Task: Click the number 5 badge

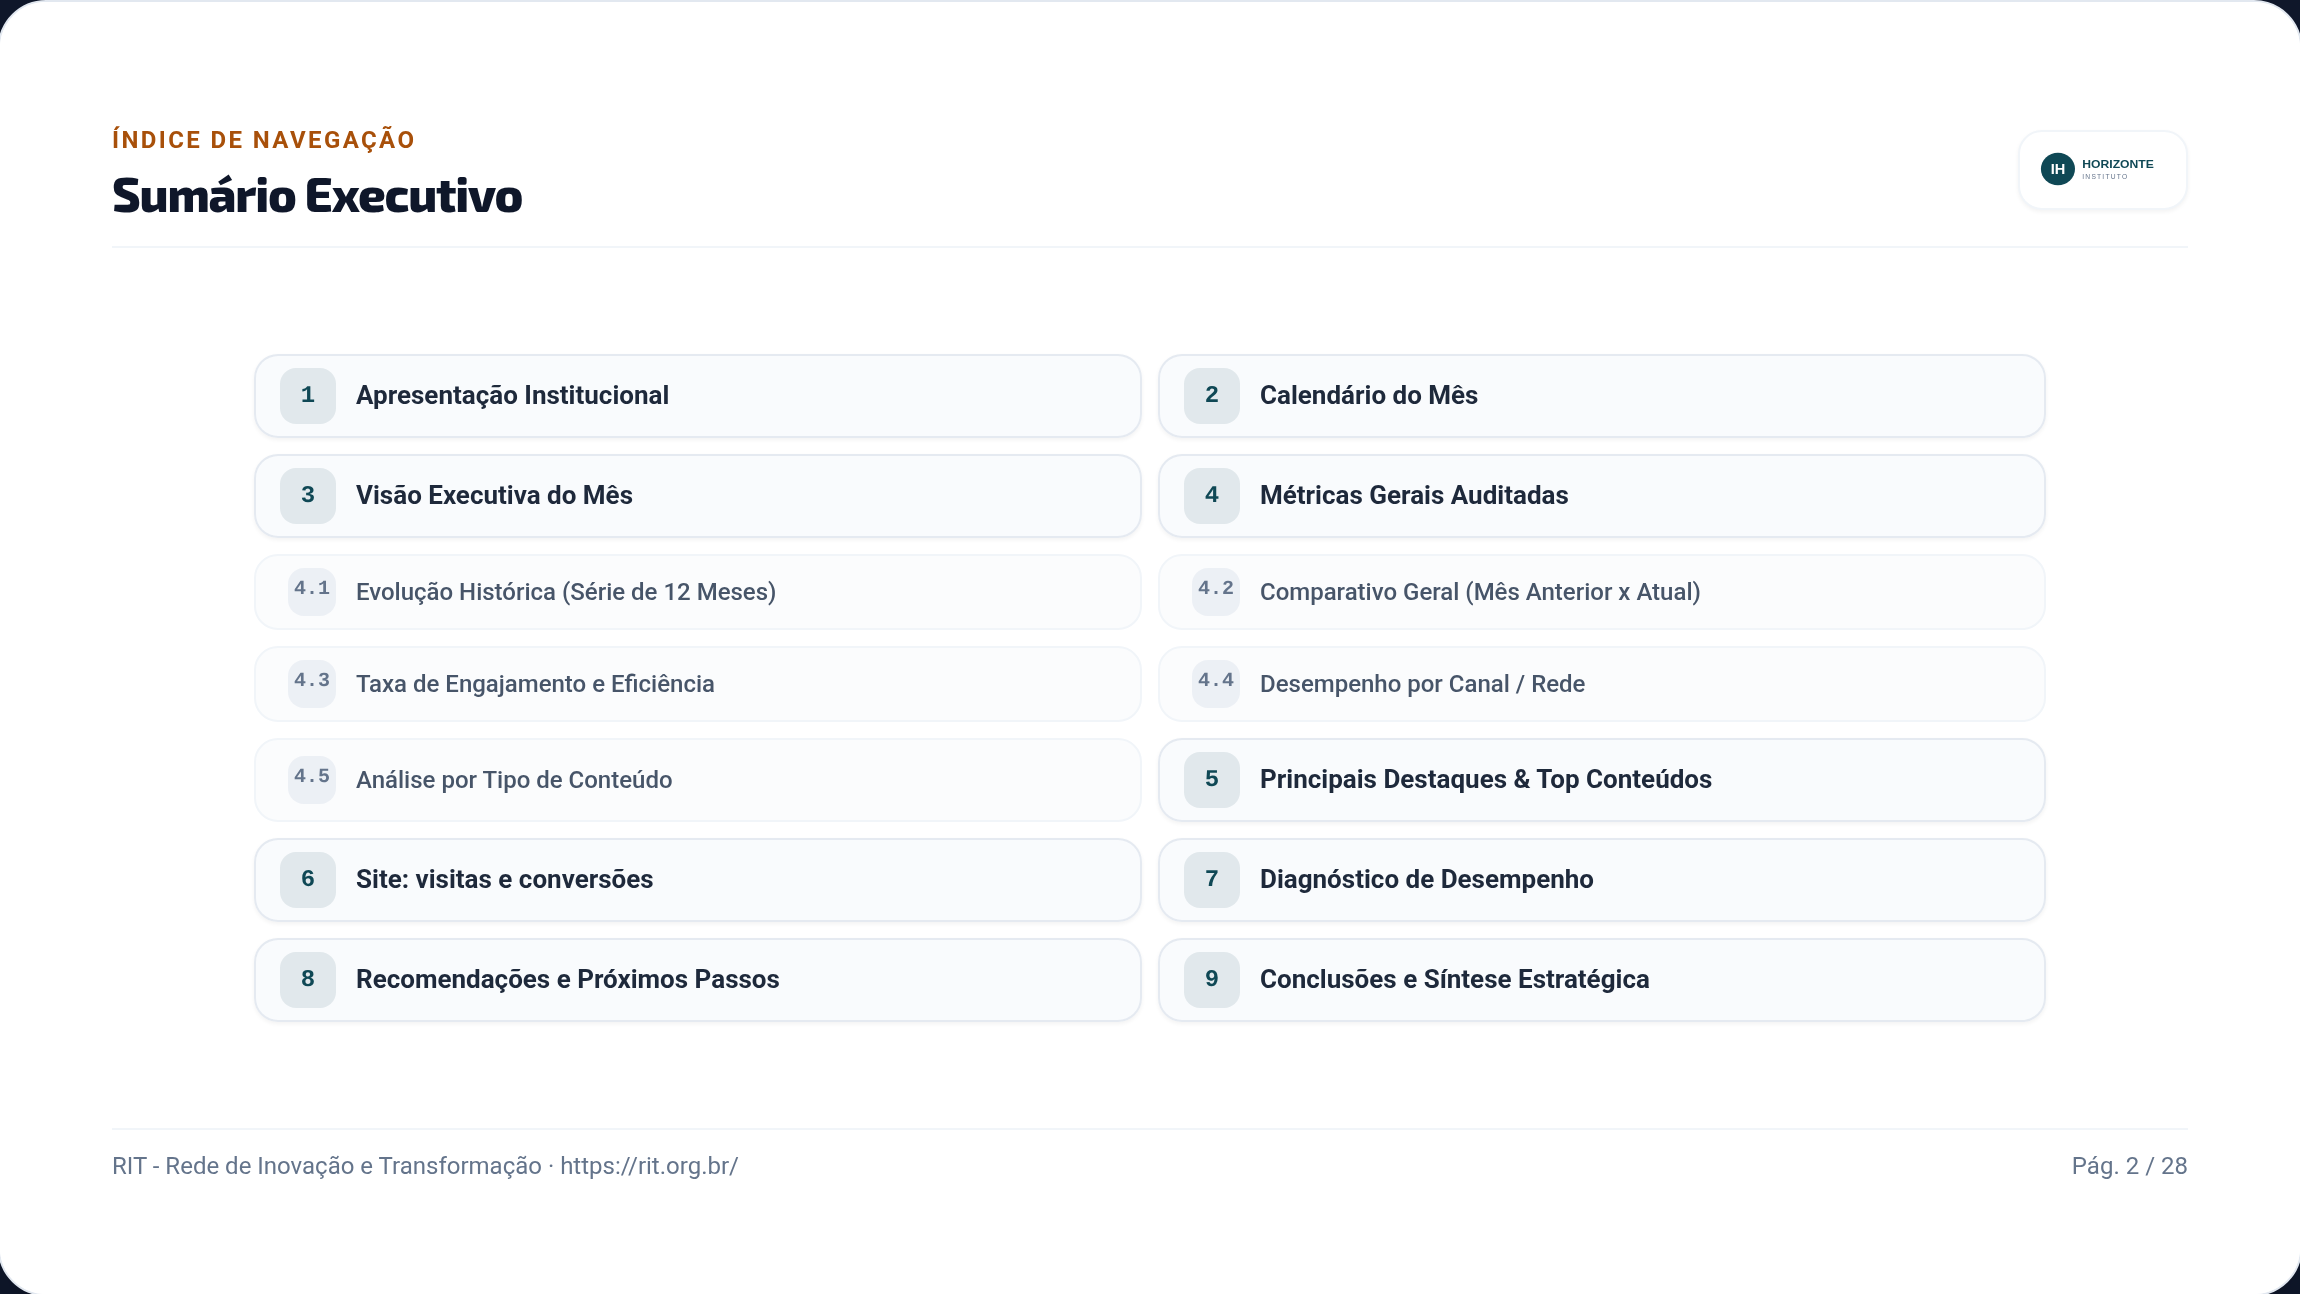Action: pyautogui.click(x=1212, y=780)
